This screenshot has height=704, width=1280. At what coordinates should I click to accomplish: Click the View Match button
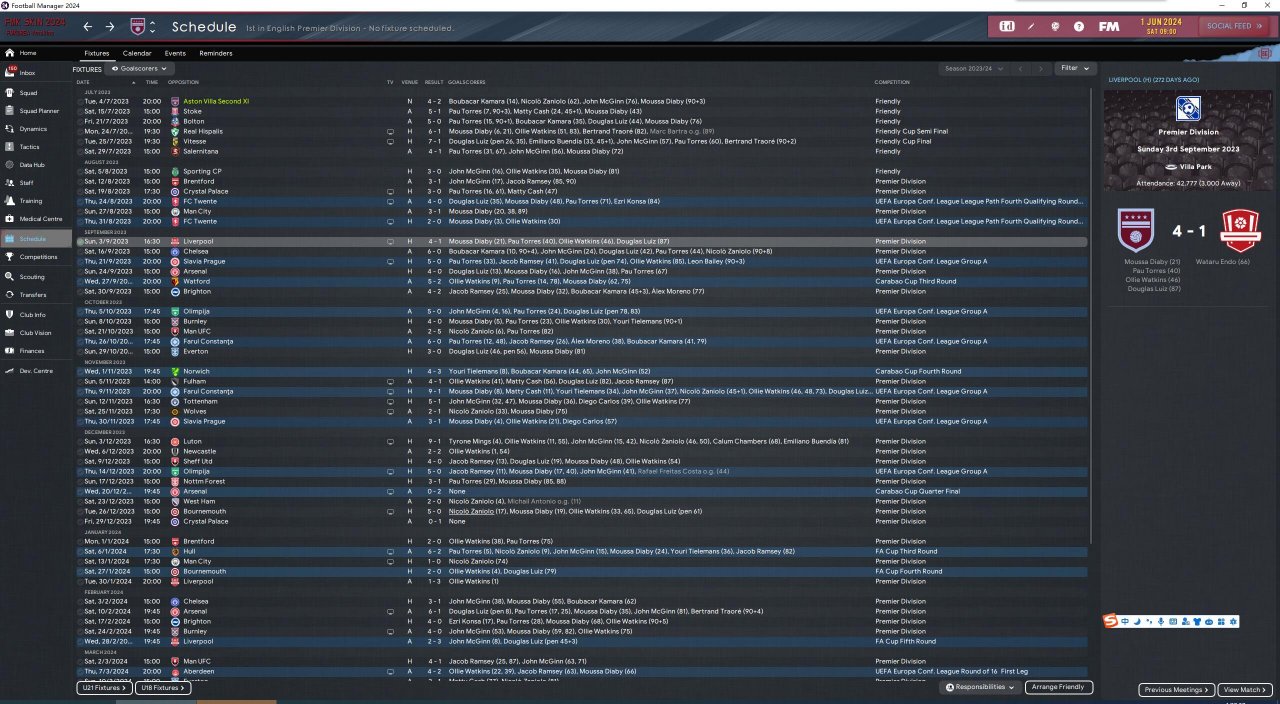[x=1245, y=690]
